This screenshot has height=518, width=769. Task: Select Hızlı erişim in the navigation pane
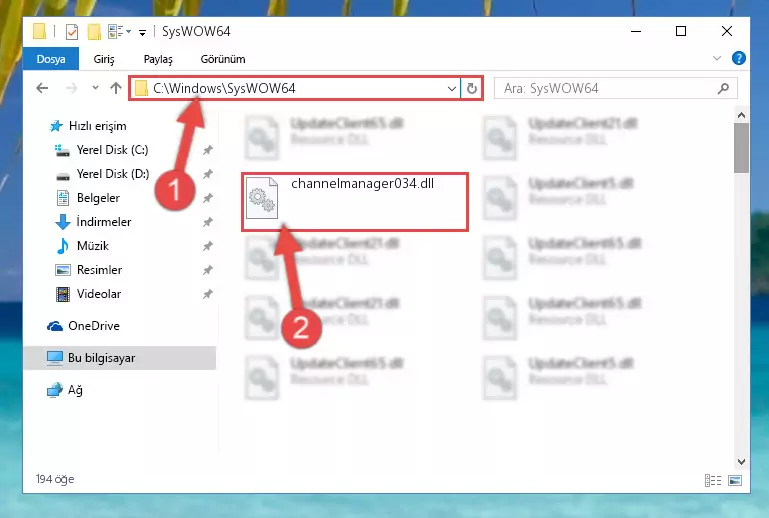[x=98, y=126]
